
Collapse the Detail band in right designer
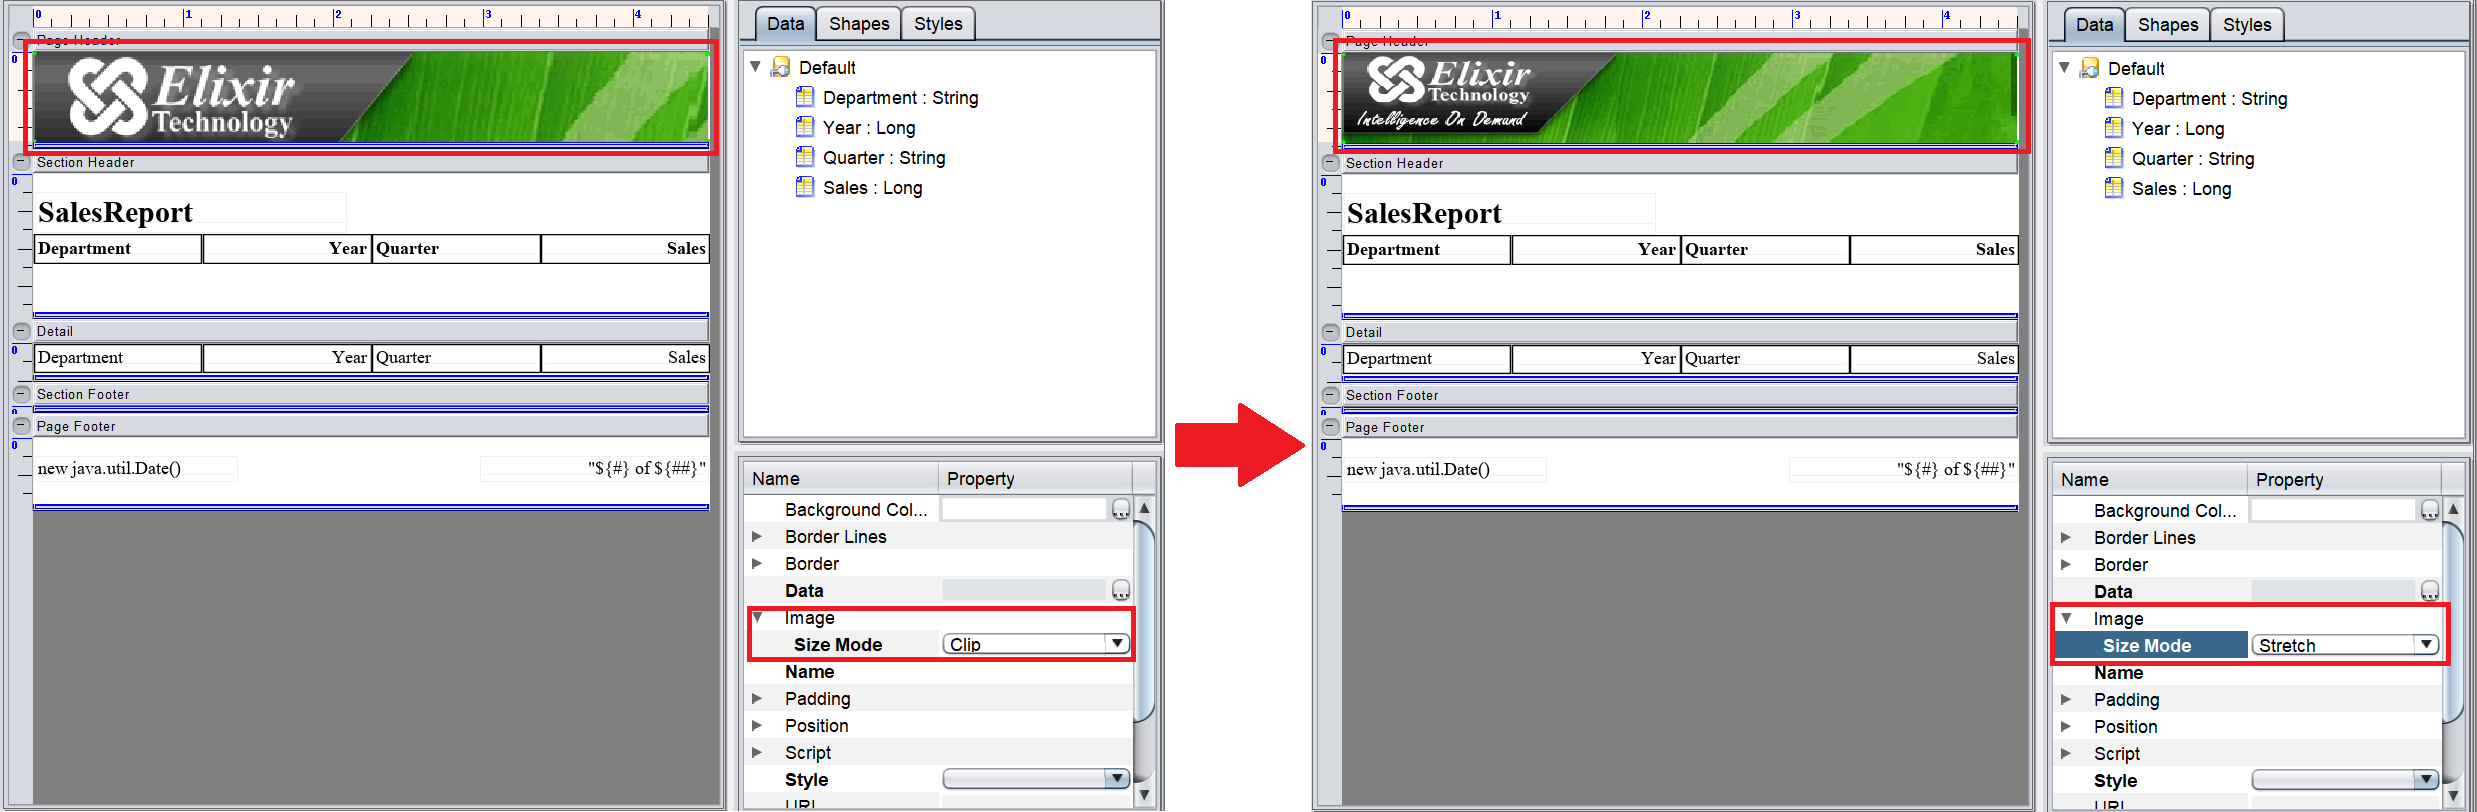point(1330,332)
